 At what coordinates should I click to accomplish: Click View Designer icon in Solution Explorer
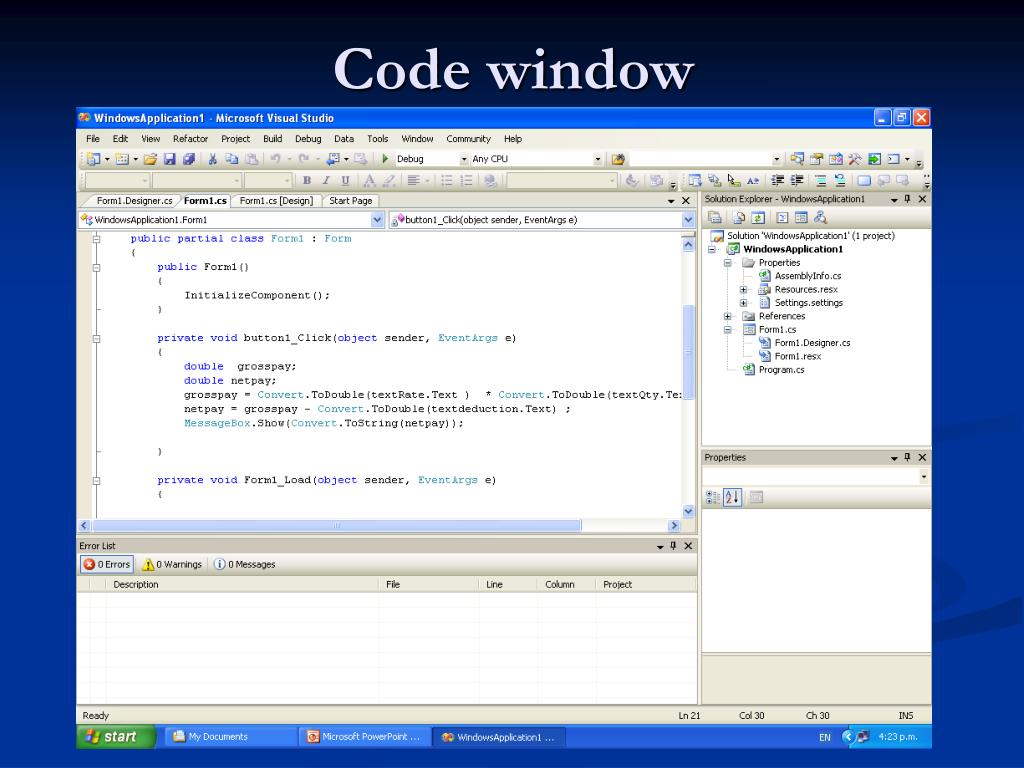801,217
